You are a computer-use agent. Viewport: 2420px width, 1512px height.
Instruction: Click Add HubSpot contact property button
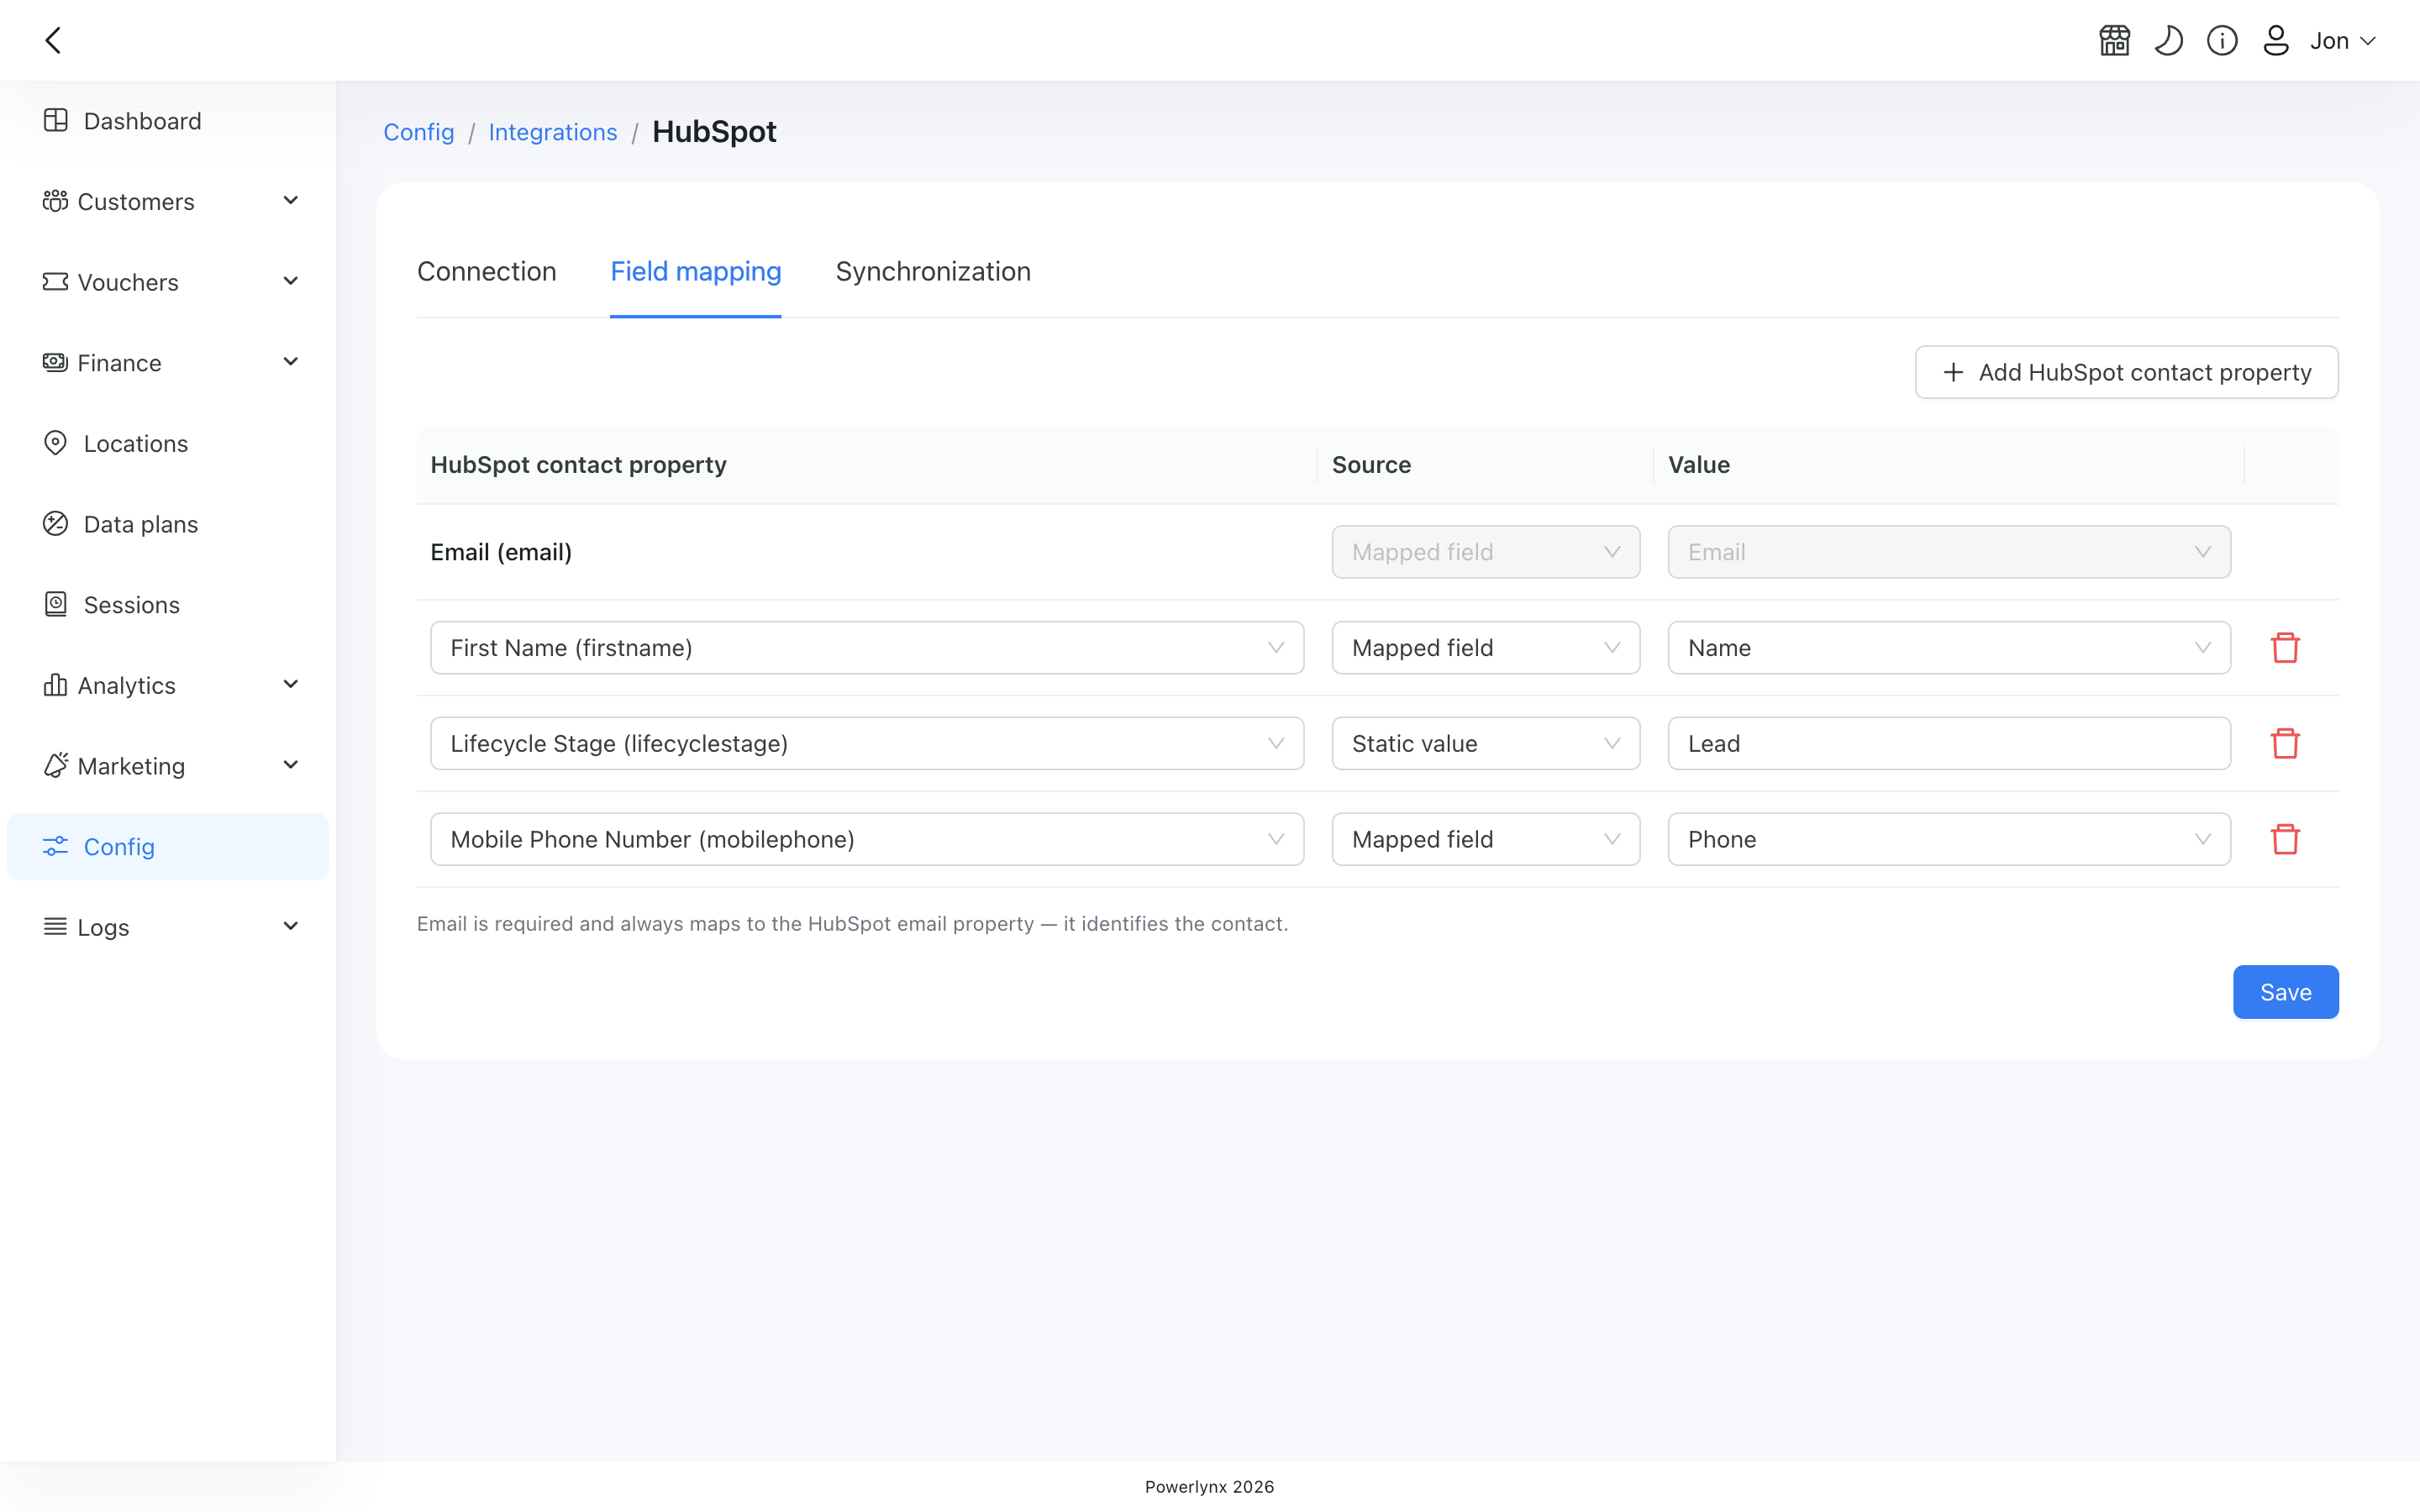[x=2126, y=372]
